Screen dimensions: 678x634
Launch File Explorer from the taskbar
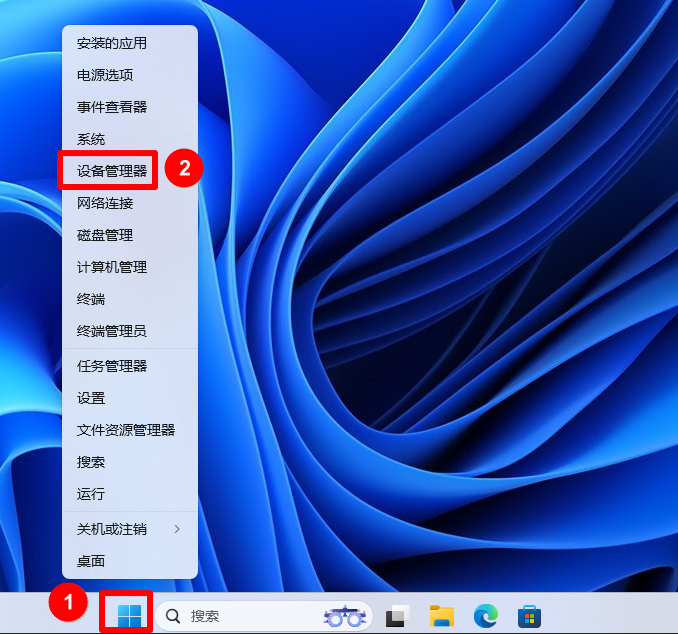(441, 615)
